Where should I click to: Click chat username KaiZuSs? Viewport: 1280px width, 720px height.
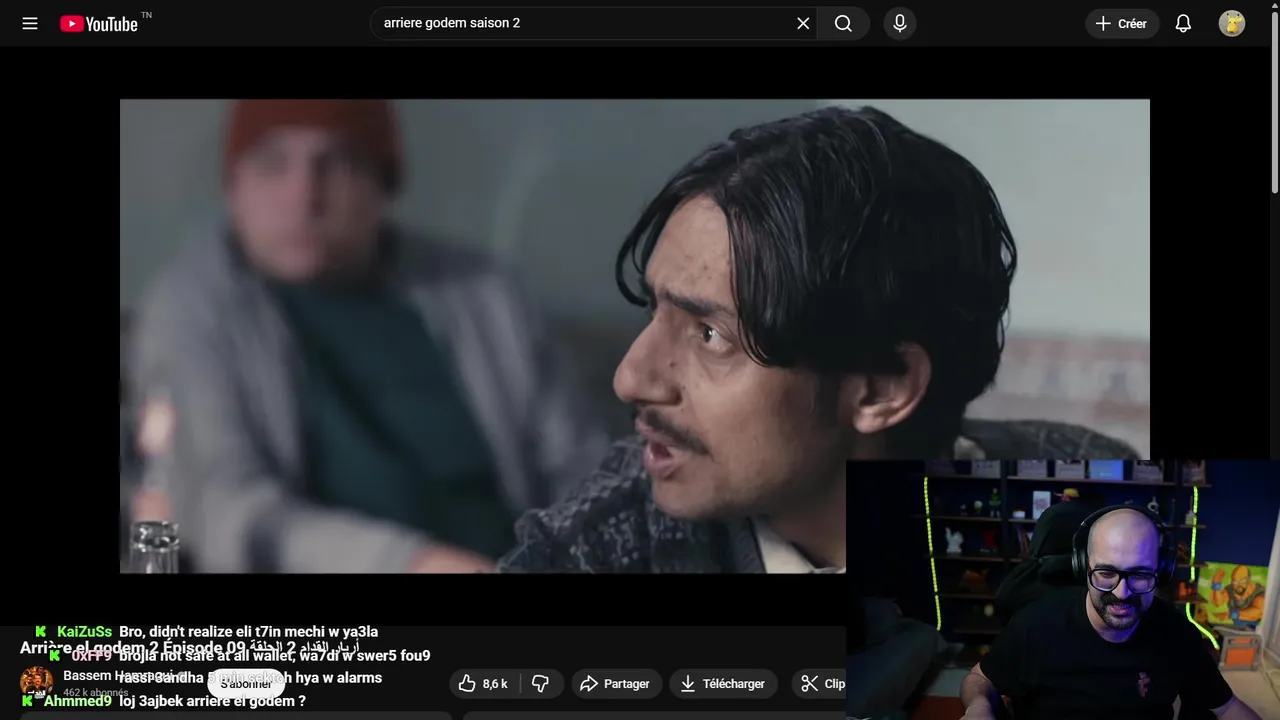pos(84,632)
